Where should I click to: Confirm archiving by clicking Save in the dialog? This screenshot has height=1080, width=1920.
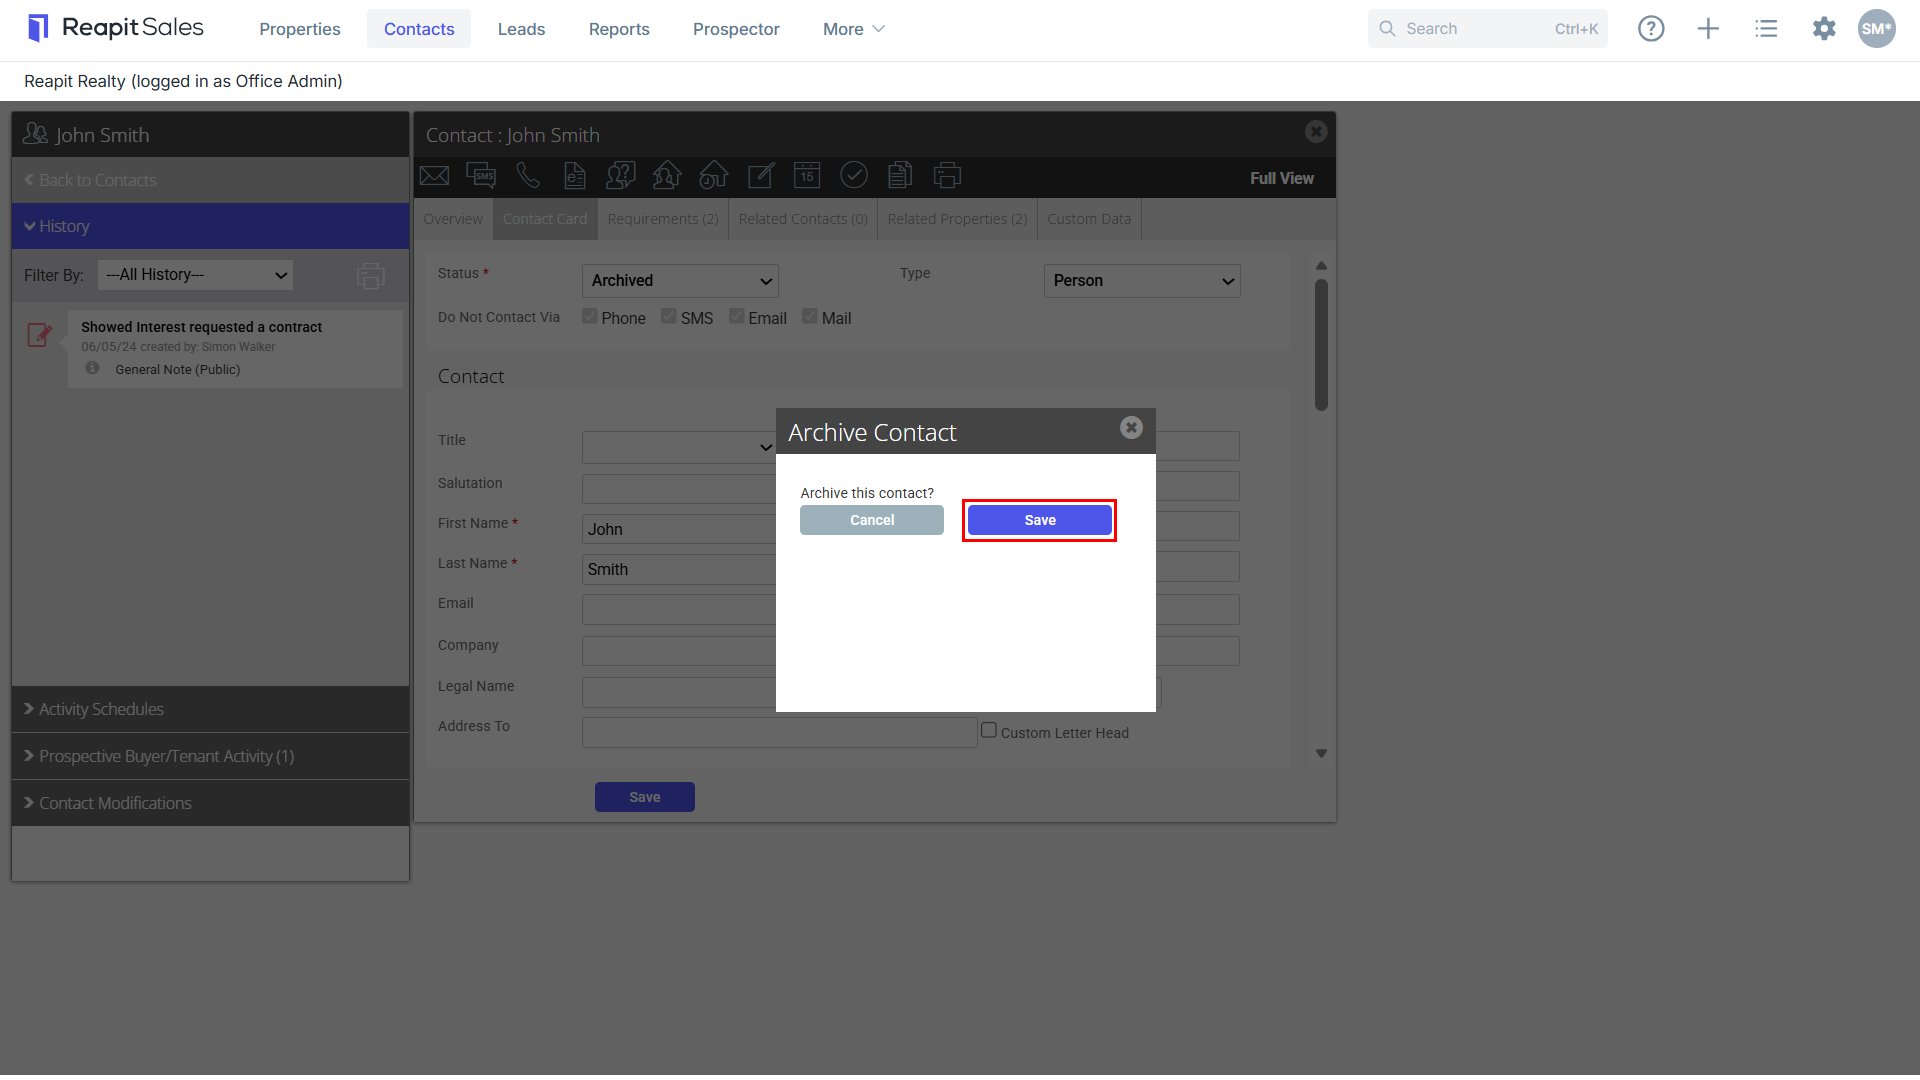click(x=1040, y=520)
